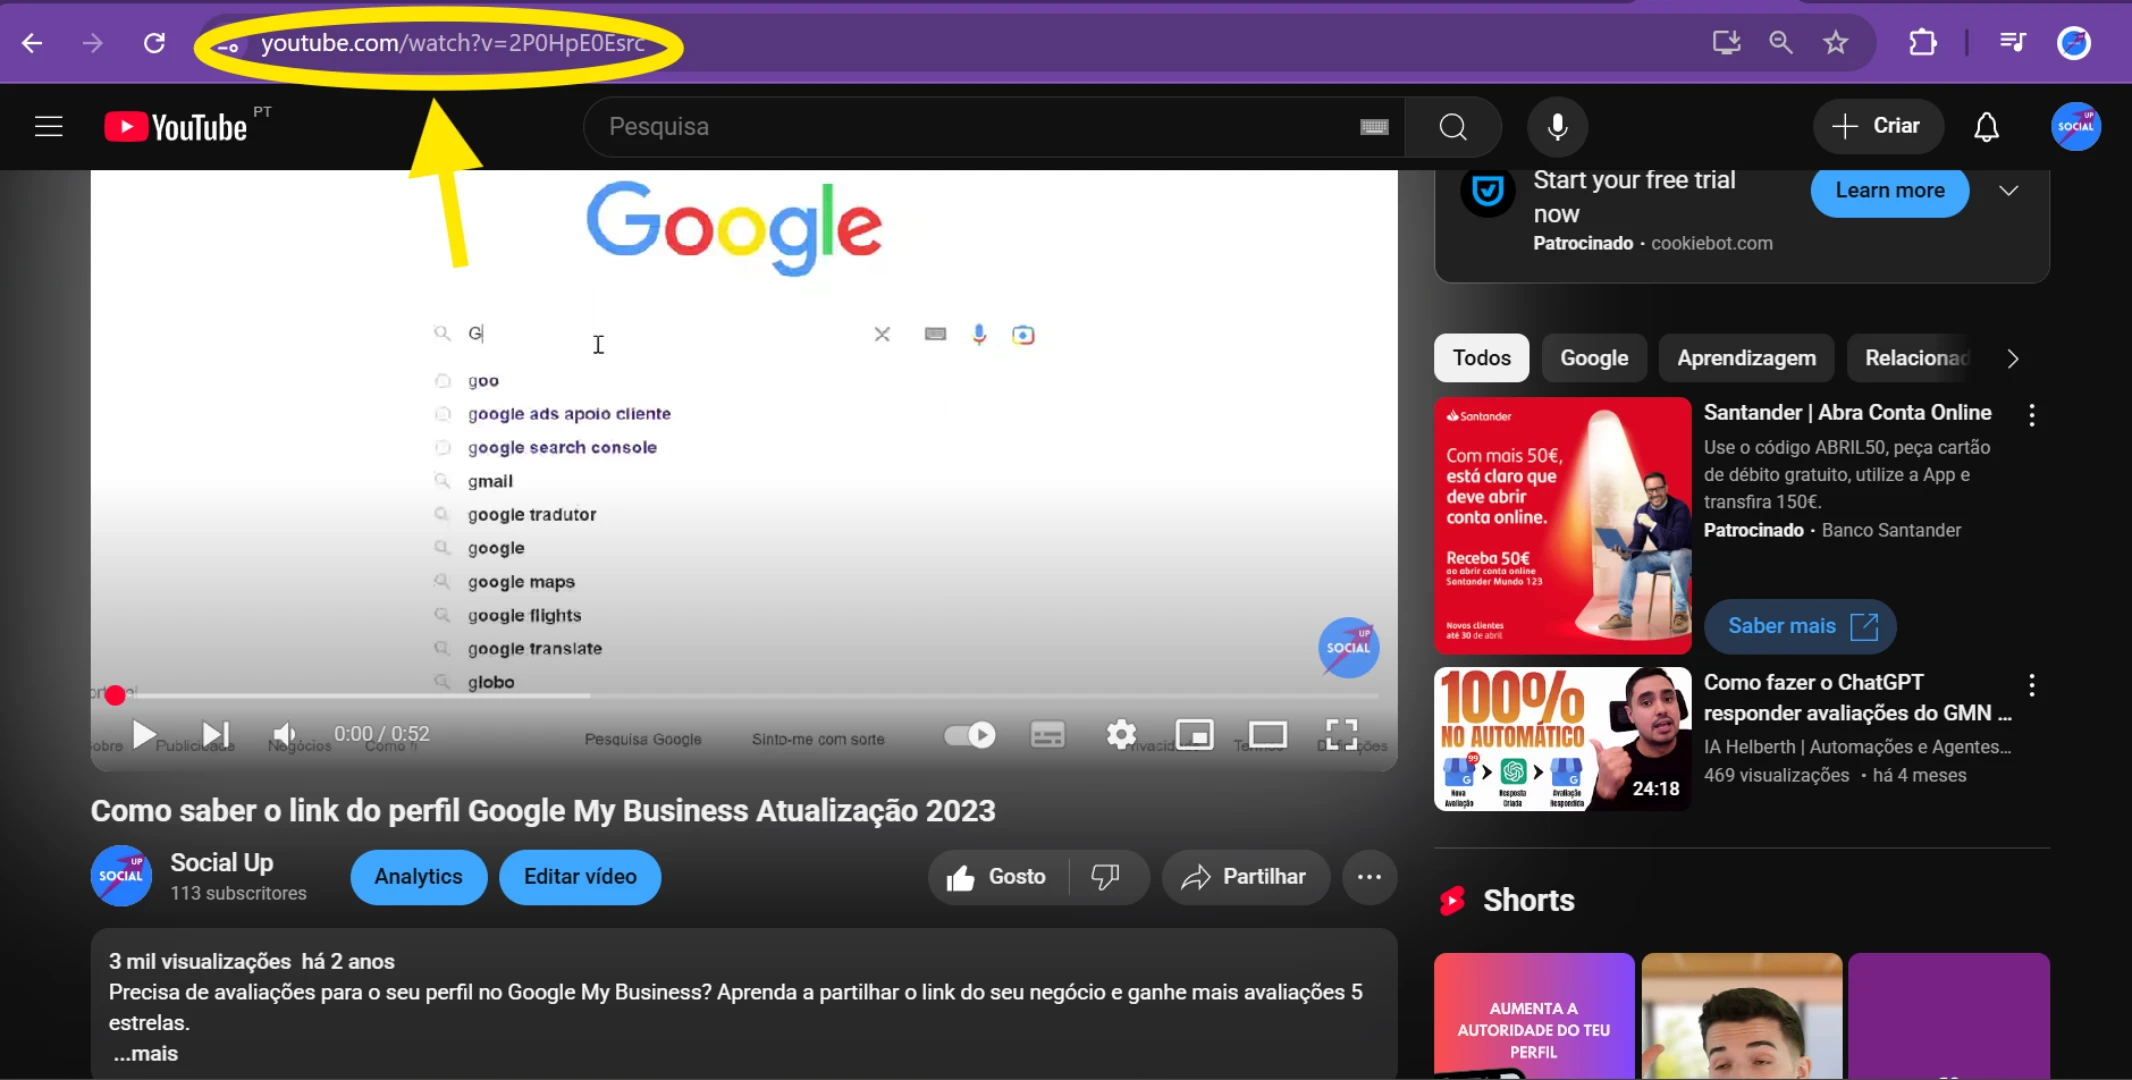2132x1080 pixels.
Task: Open cookiebot.com sponsored ad logo
Action: [x=1487, y=191]
